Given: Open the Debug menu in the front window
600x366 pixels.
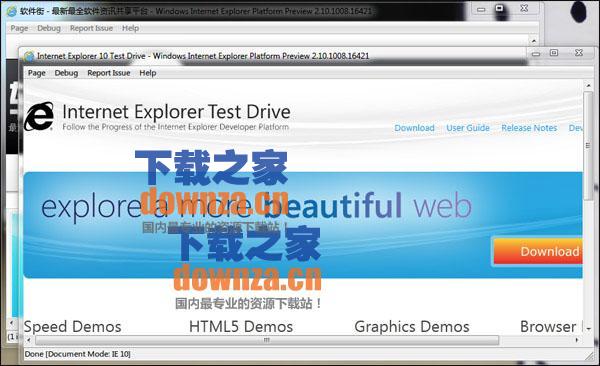Looking at the screenshot, I should [66, 73].
